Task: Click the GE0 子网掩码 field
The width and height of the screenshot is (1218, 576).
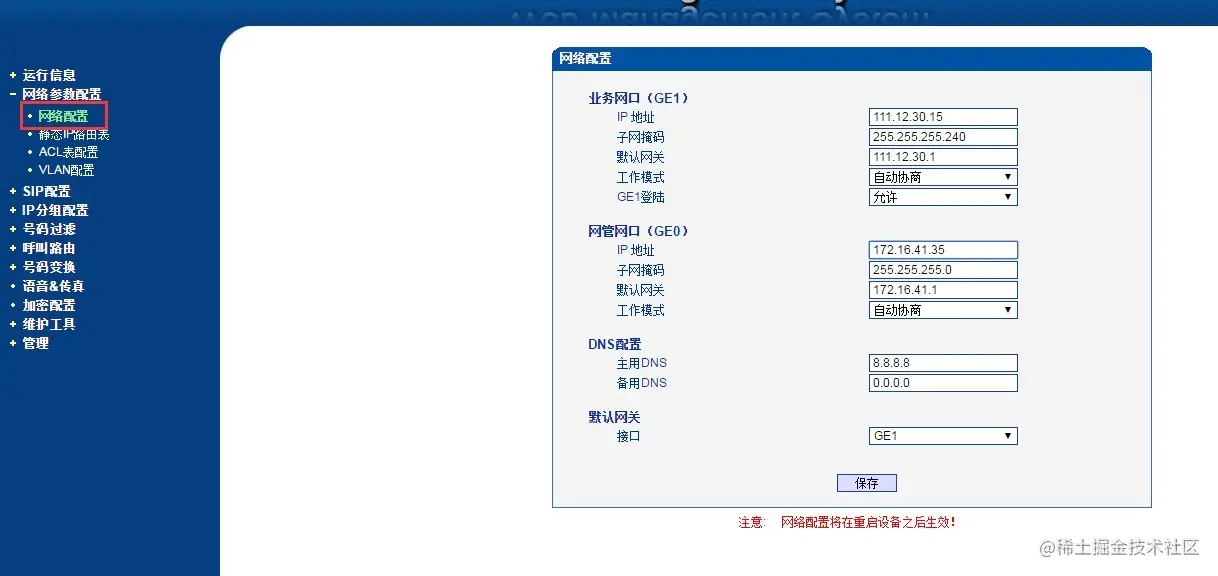Action: click(941, 269)
